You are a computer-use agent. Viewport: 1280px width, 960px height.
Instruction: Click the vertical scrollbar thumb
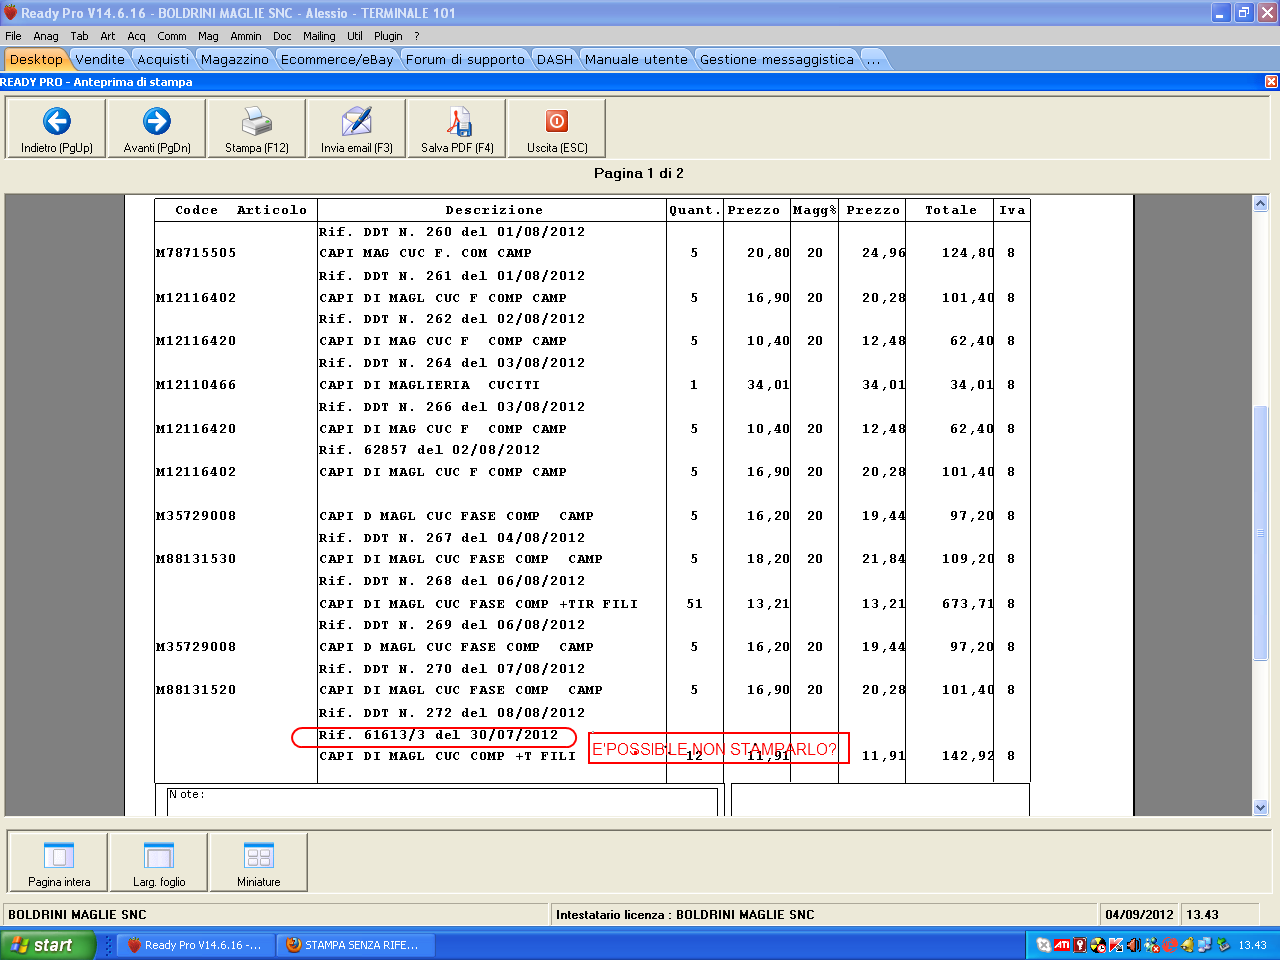click(1260, 532)
